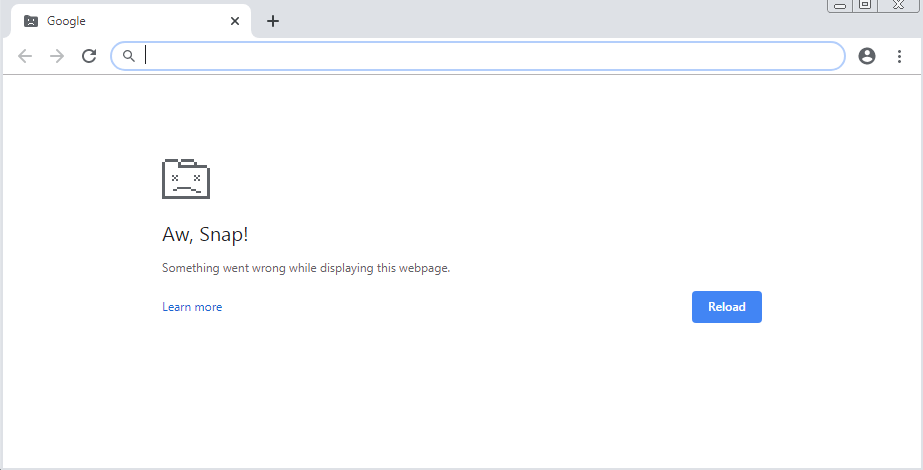The height and width of the screenshot is (470, 923).
Task: Open the profile avatar menu
Action: pos(866,56)
